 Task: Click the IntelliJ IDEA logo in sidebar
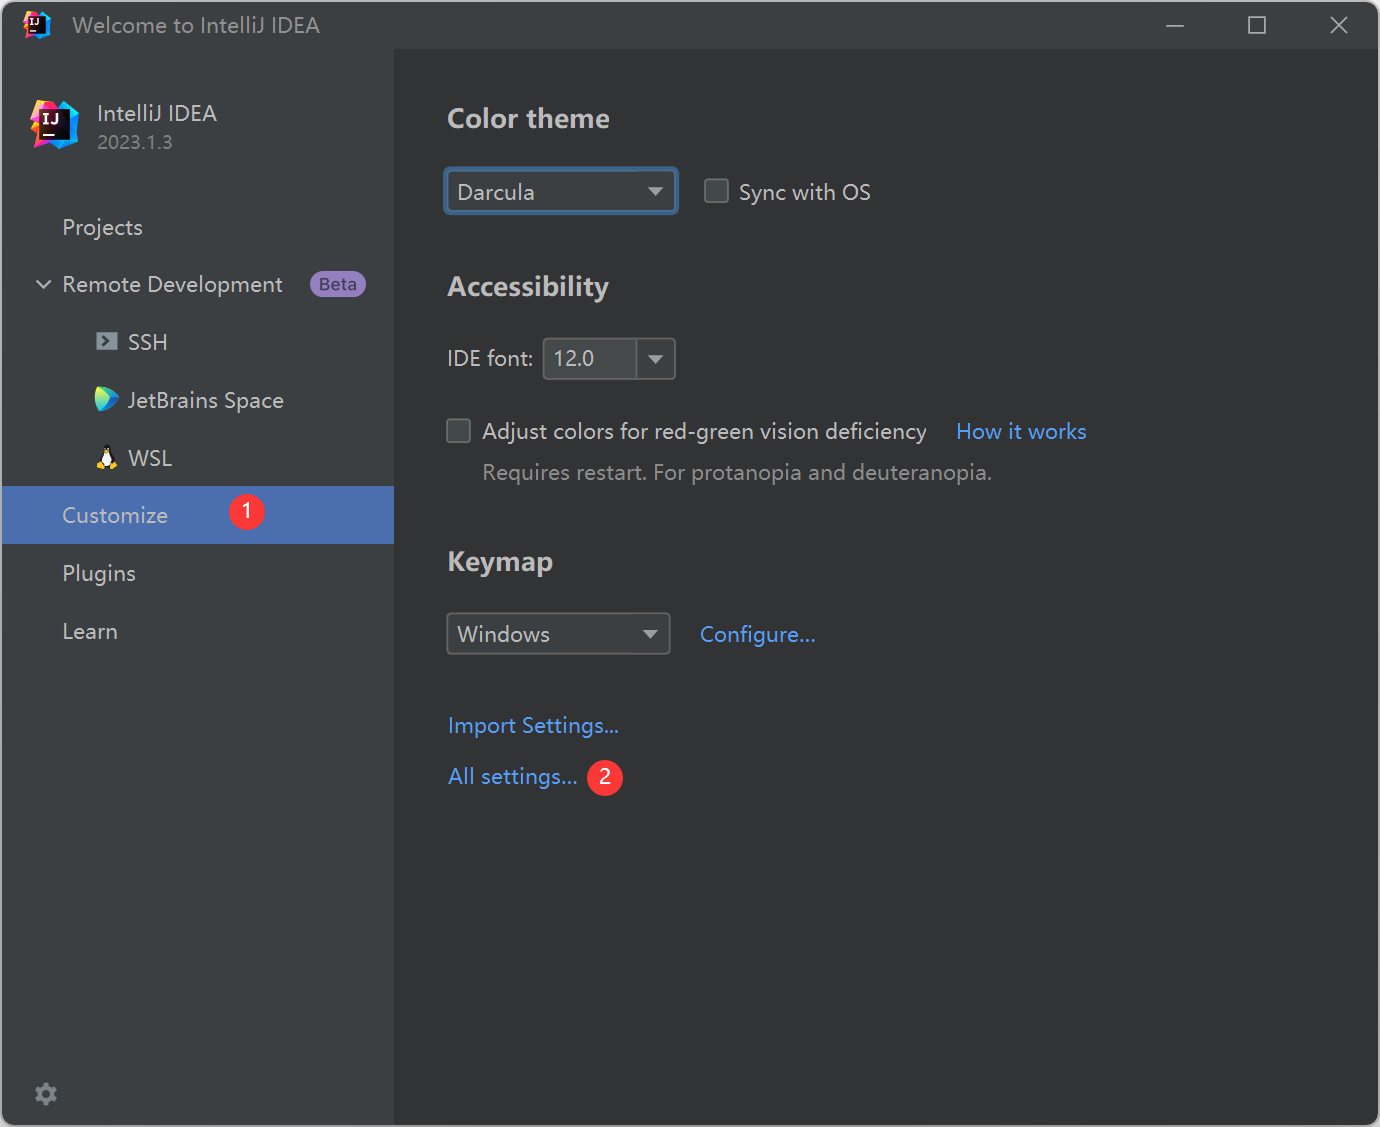(x=54, y=125)
